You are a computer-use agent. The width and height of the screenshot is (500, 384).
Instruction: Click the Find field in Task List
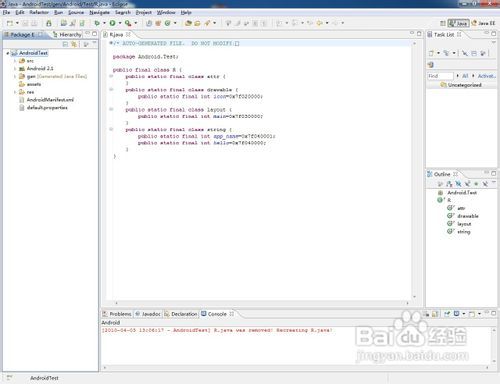[x=440, y=76]
